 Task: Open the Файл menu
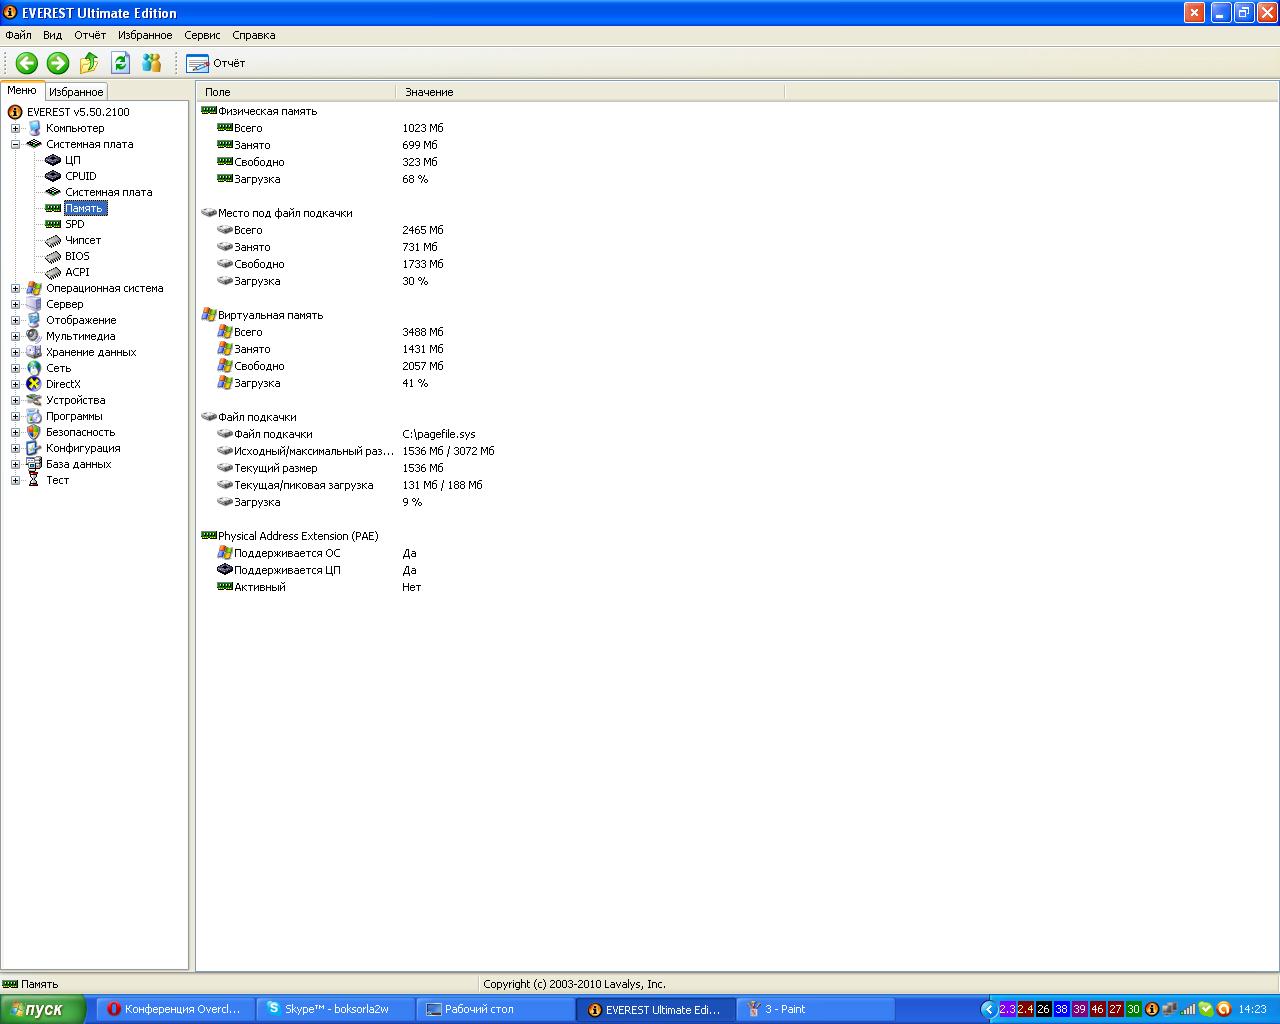click(18, 35)
